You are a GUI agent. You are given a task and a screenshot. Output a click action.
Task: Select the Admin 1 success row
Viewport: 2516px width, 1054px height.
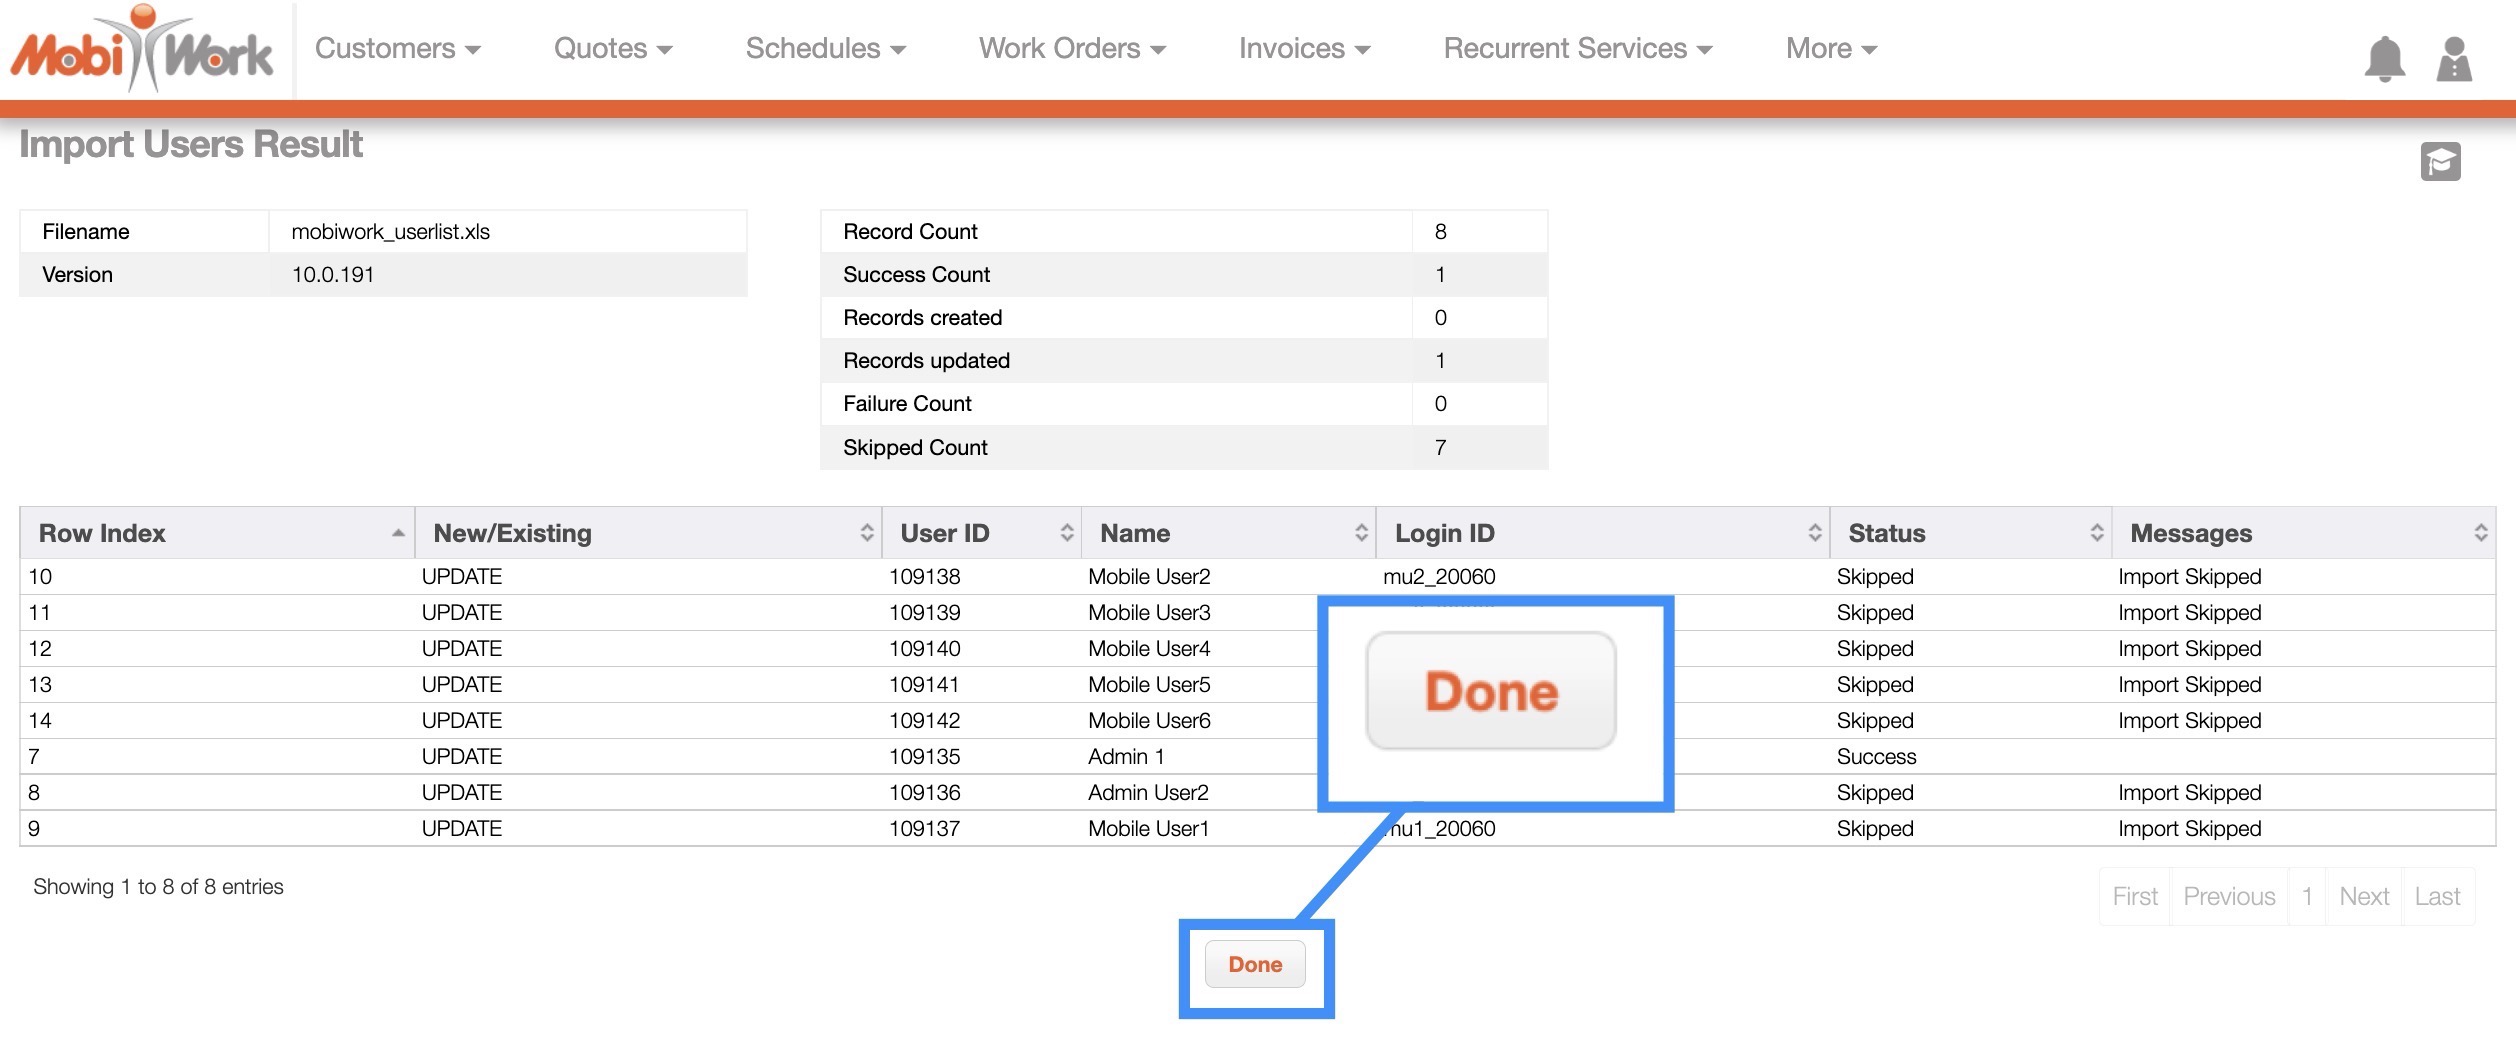[1125, 756]
